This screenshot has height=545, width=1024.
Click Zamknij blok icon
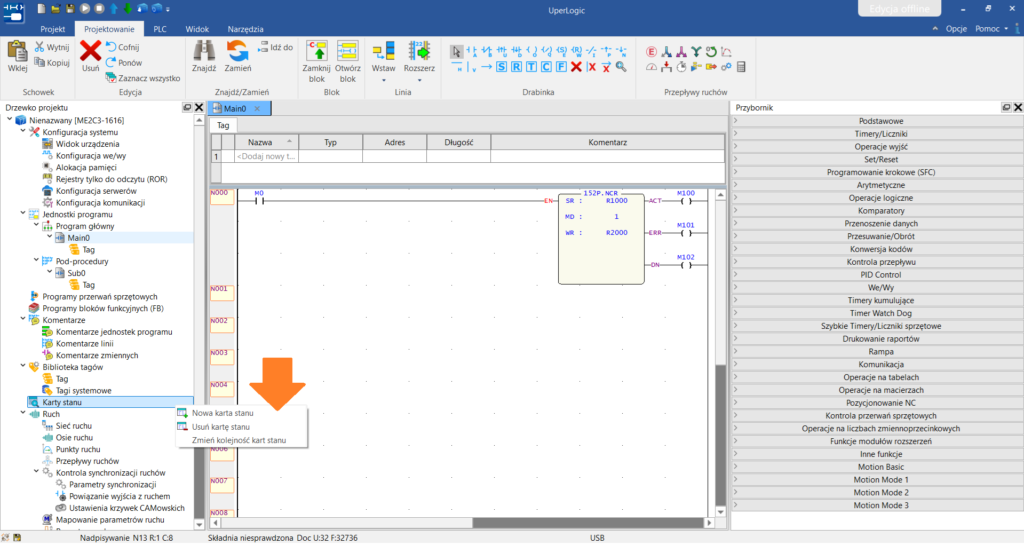(317, 51)
